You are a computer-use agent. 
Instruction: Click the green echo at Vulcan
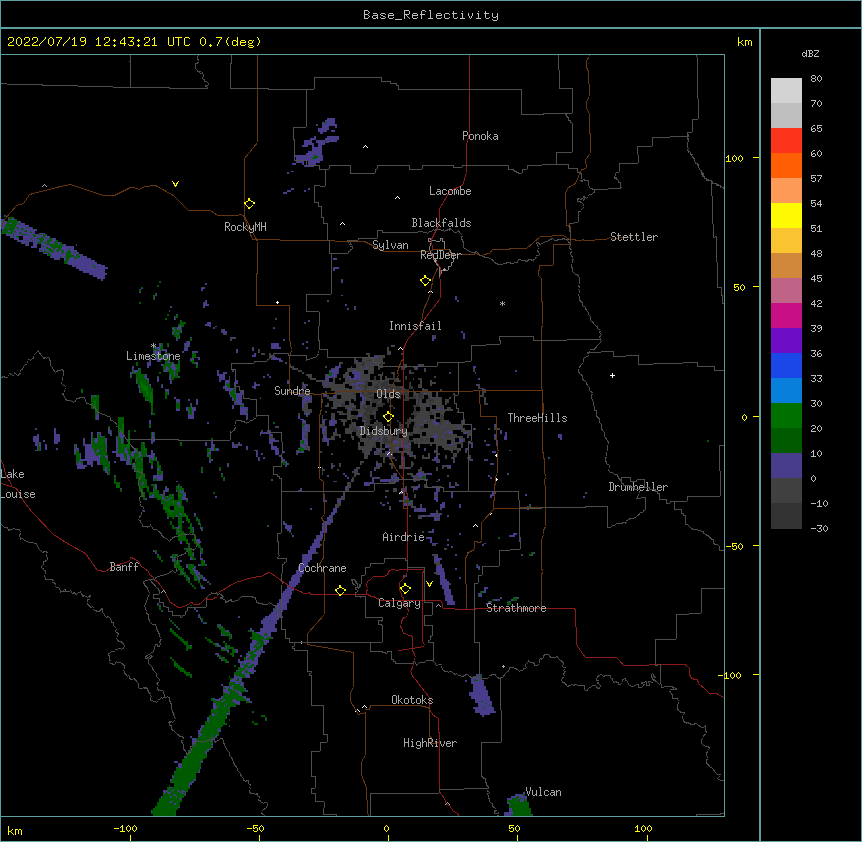(518, 805)
